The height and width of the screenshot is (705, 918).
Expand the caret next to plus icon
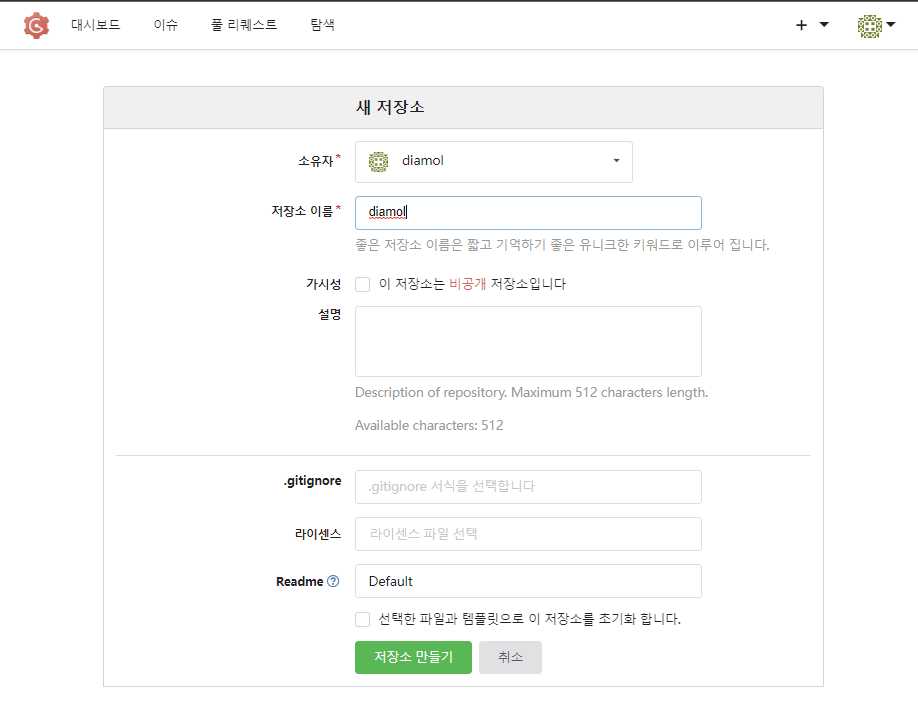tap(824, 25)
